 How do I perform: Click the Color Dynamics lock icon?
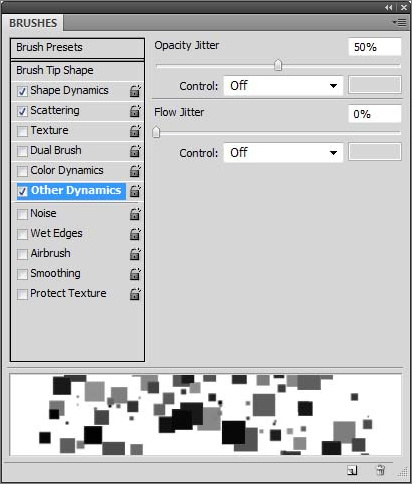pyautogui.click(x=135, y=171)
